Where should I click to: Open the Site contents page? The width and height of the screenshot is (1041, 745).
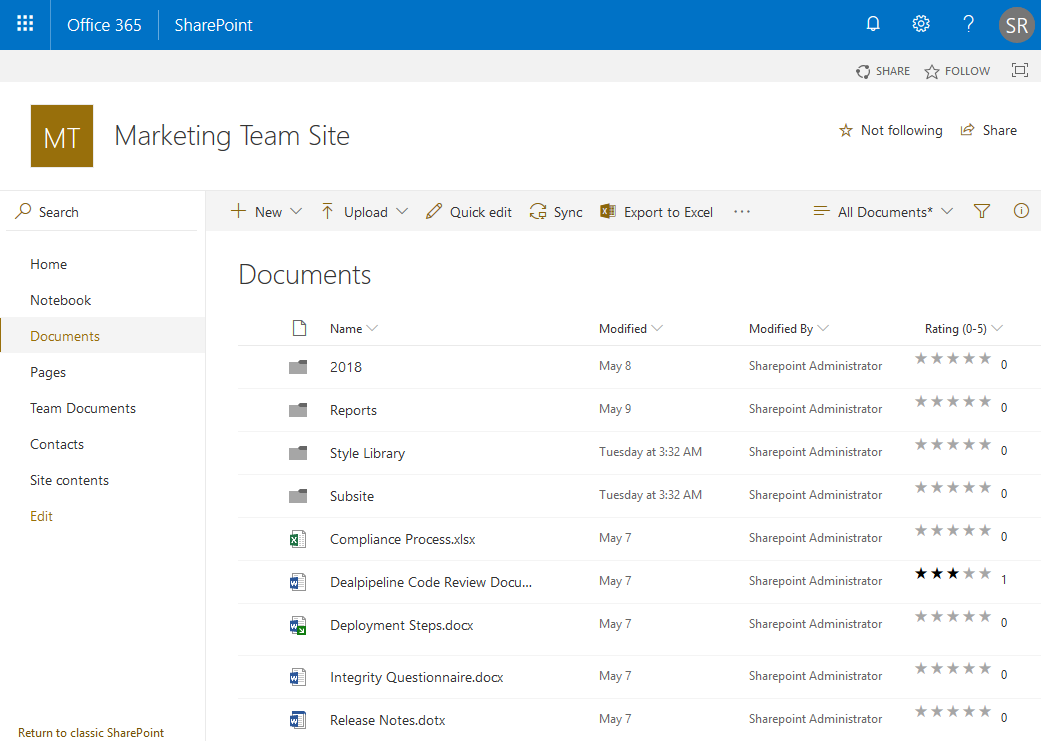click(x=69, y=479)
